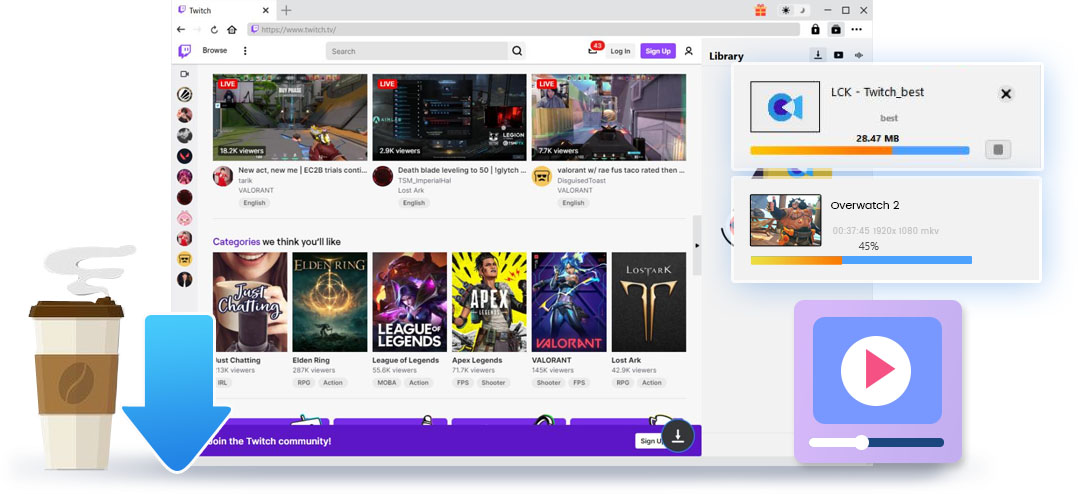Open the VALORANT category card
The image size is (1078, 494).
(569, 302)
